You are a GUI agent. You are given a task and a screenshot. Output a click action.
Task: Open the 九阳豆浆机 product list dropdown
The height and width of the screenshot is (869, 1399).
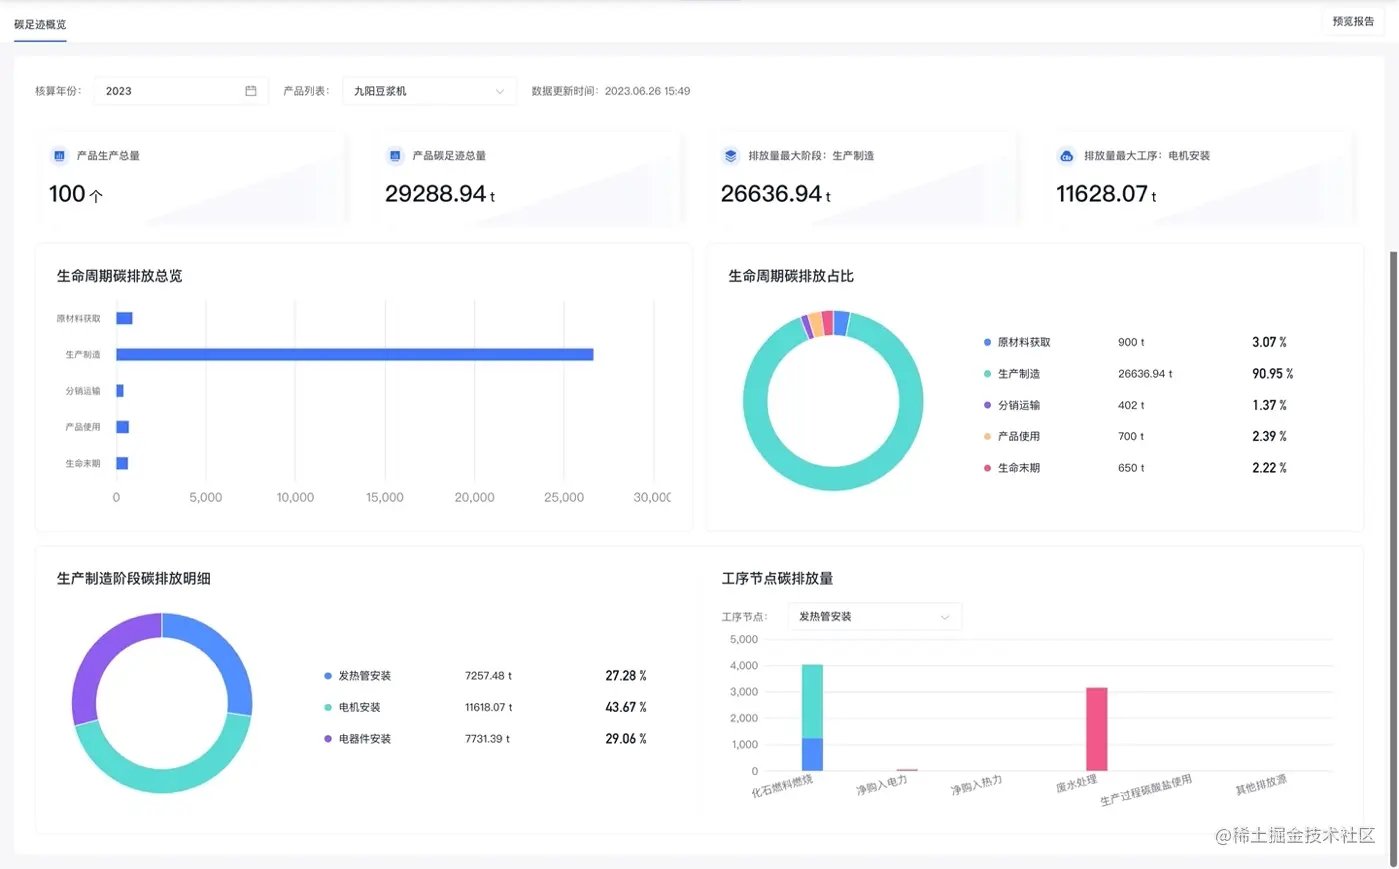click(x=429, y=91)
